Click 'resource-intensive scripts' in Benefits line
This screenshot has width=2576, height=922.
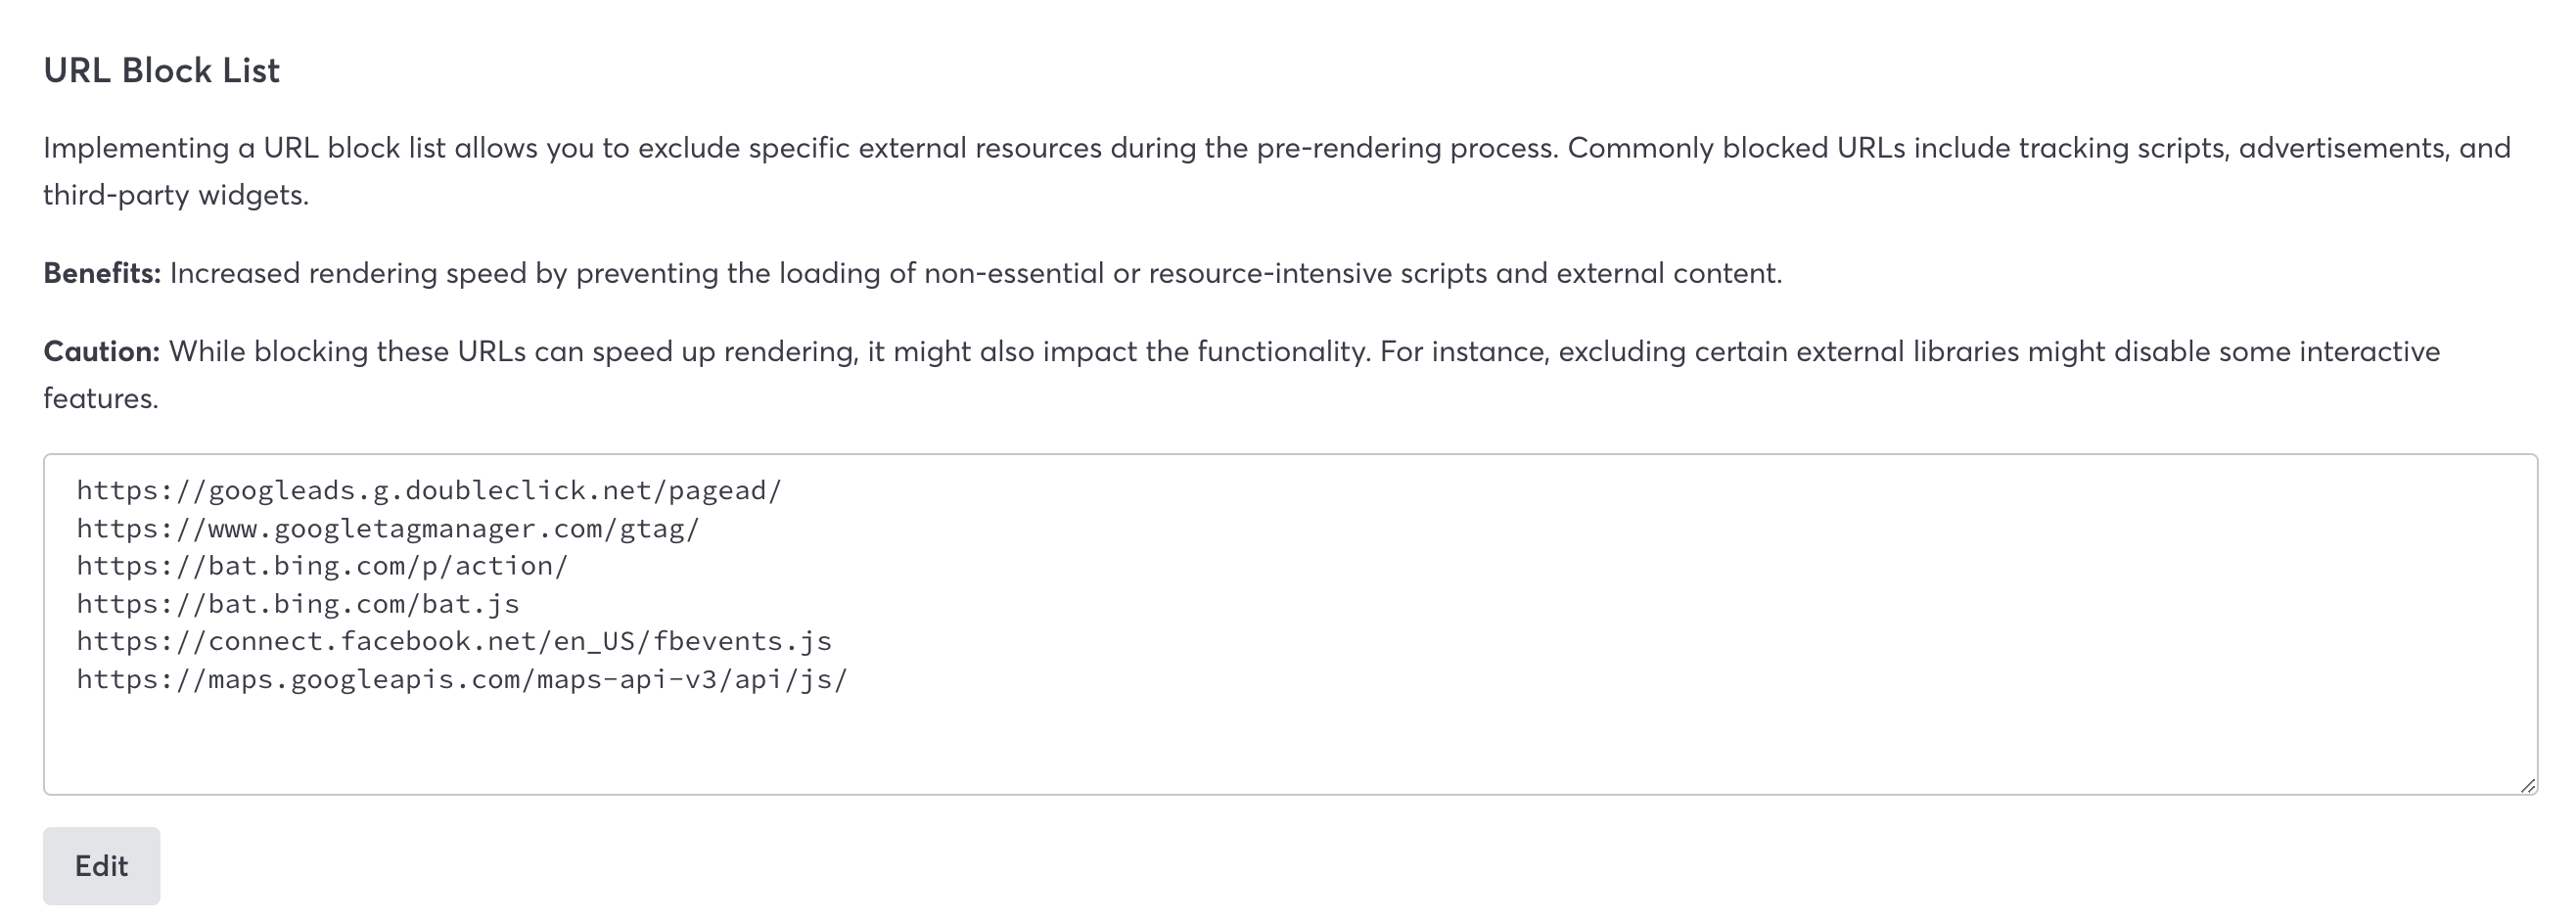pos(1317,273)
